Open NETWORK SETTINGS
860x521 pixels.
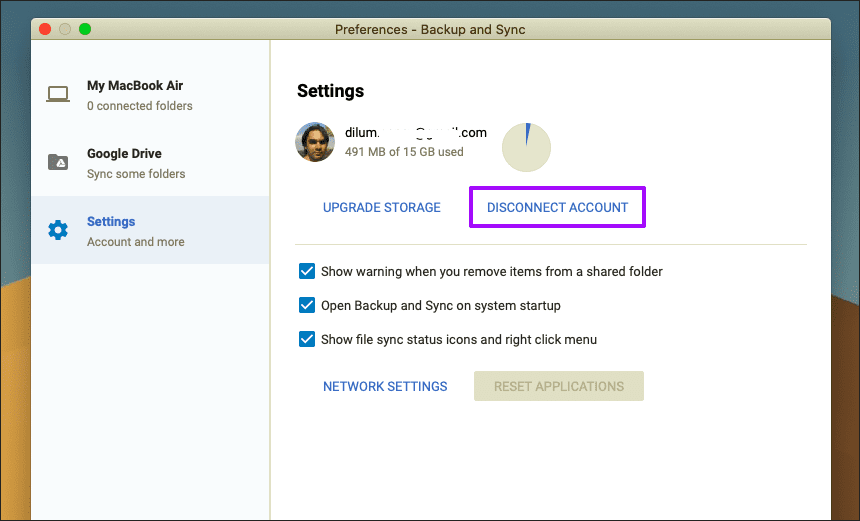[385, 386]
